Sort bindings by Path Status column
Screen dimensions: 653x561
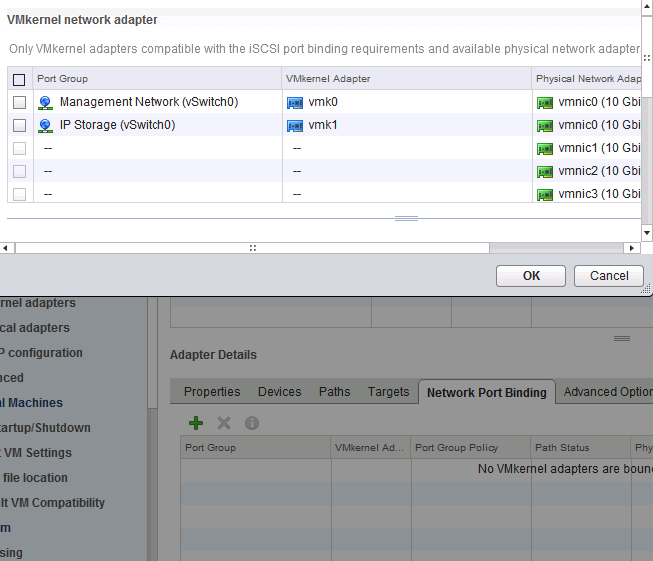coord(581,448)
